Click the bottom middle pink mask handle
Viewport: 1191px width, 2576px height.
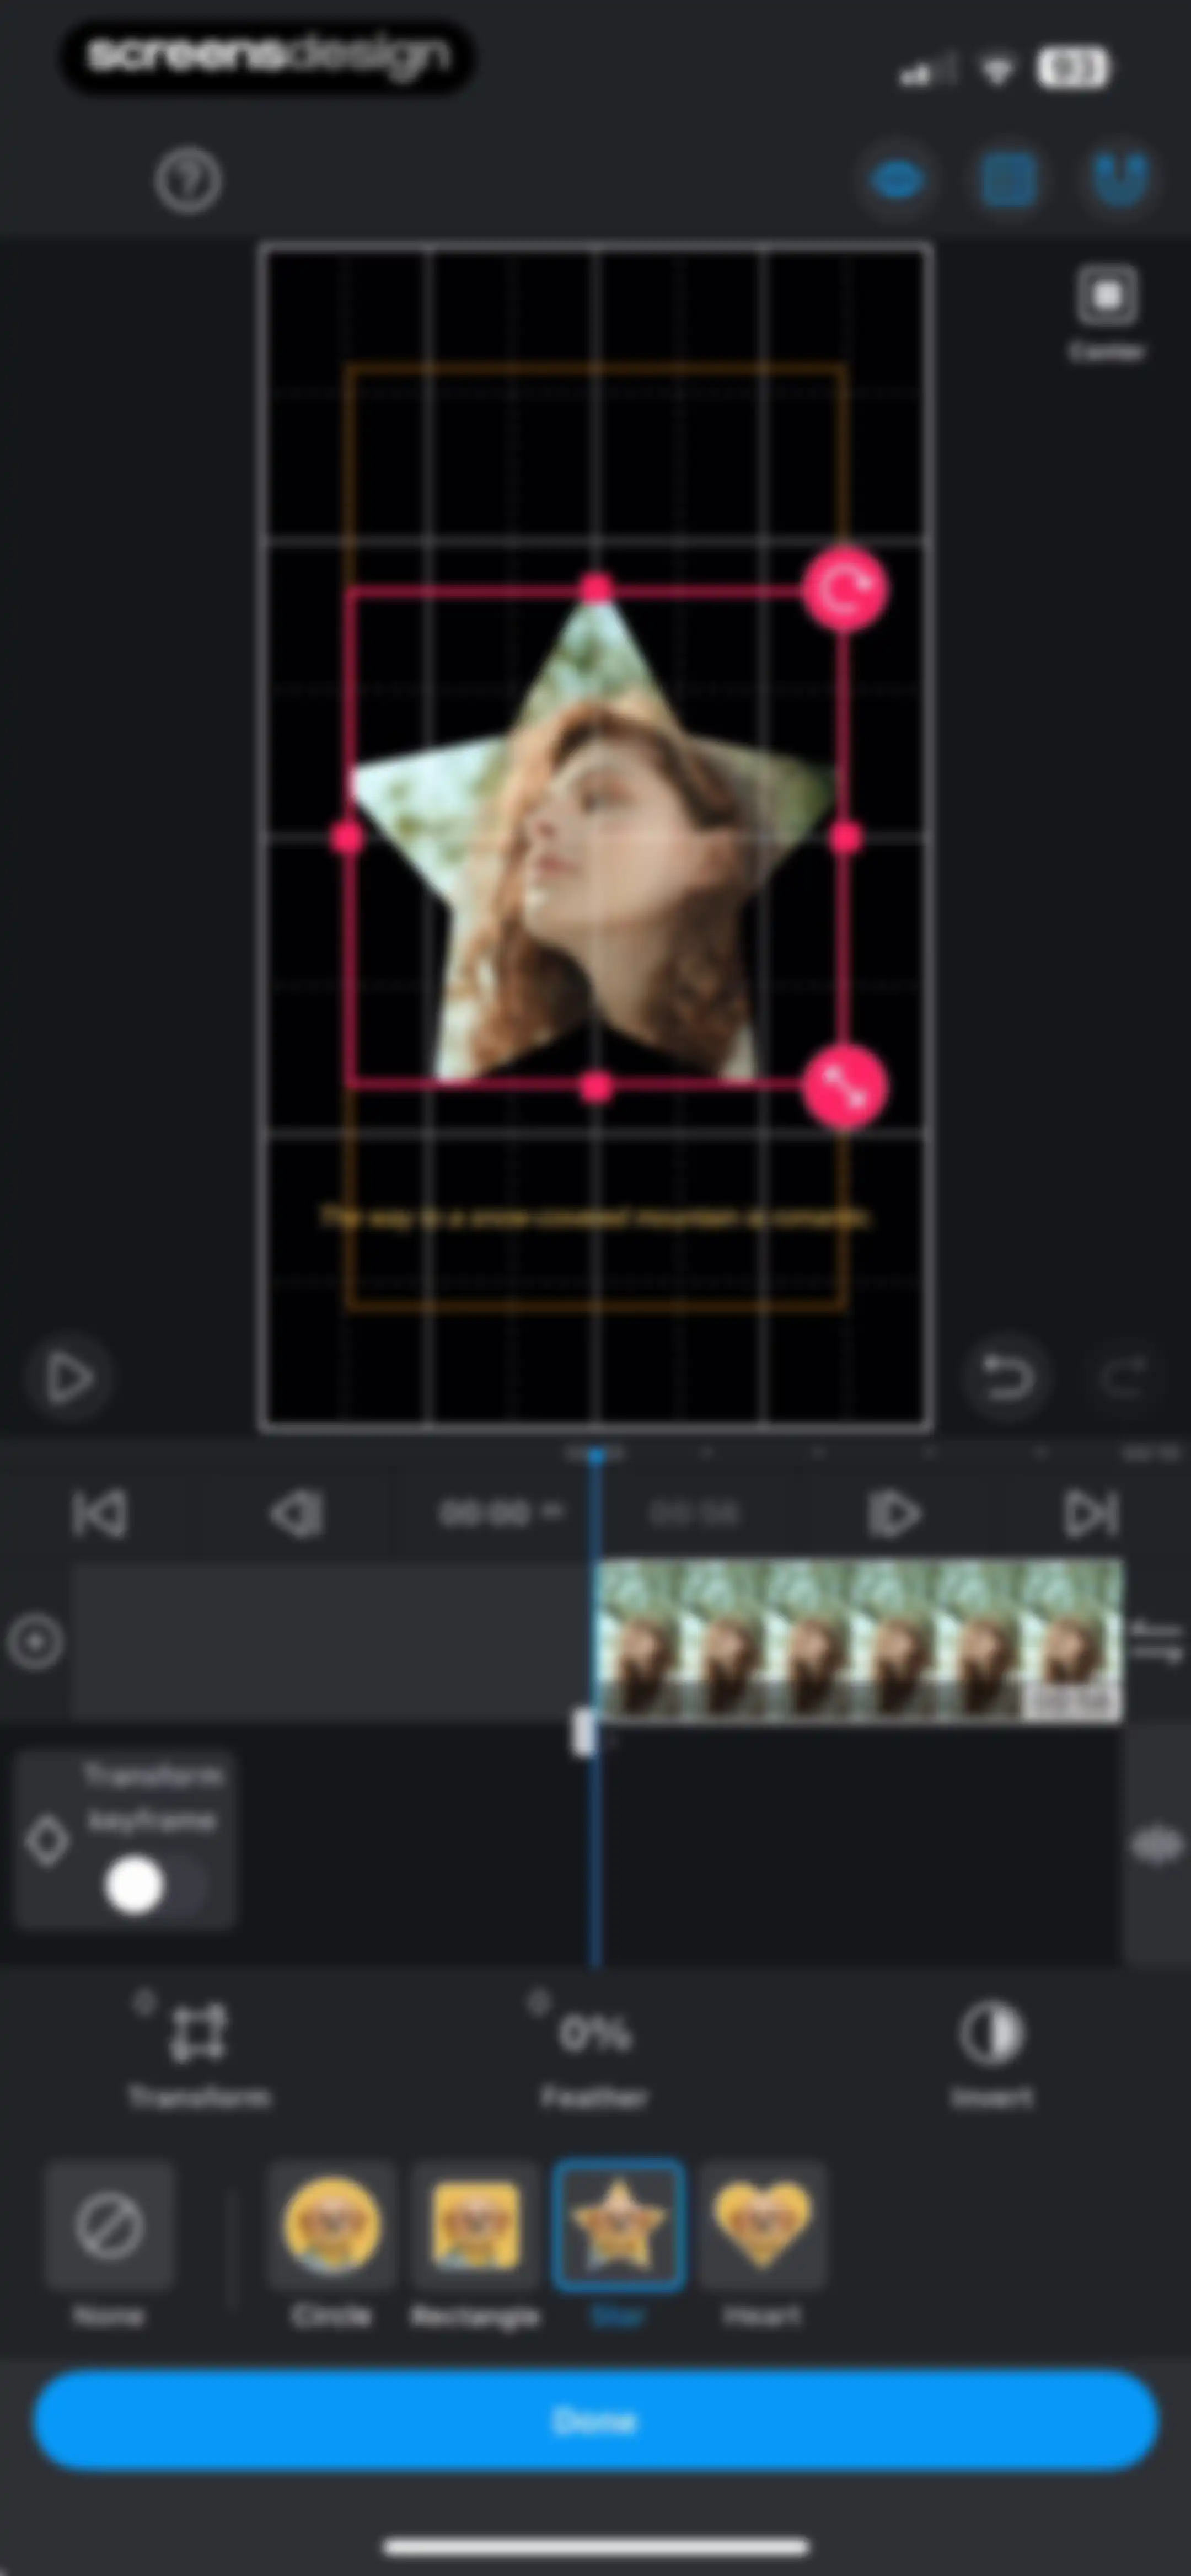click(596, 1087)
